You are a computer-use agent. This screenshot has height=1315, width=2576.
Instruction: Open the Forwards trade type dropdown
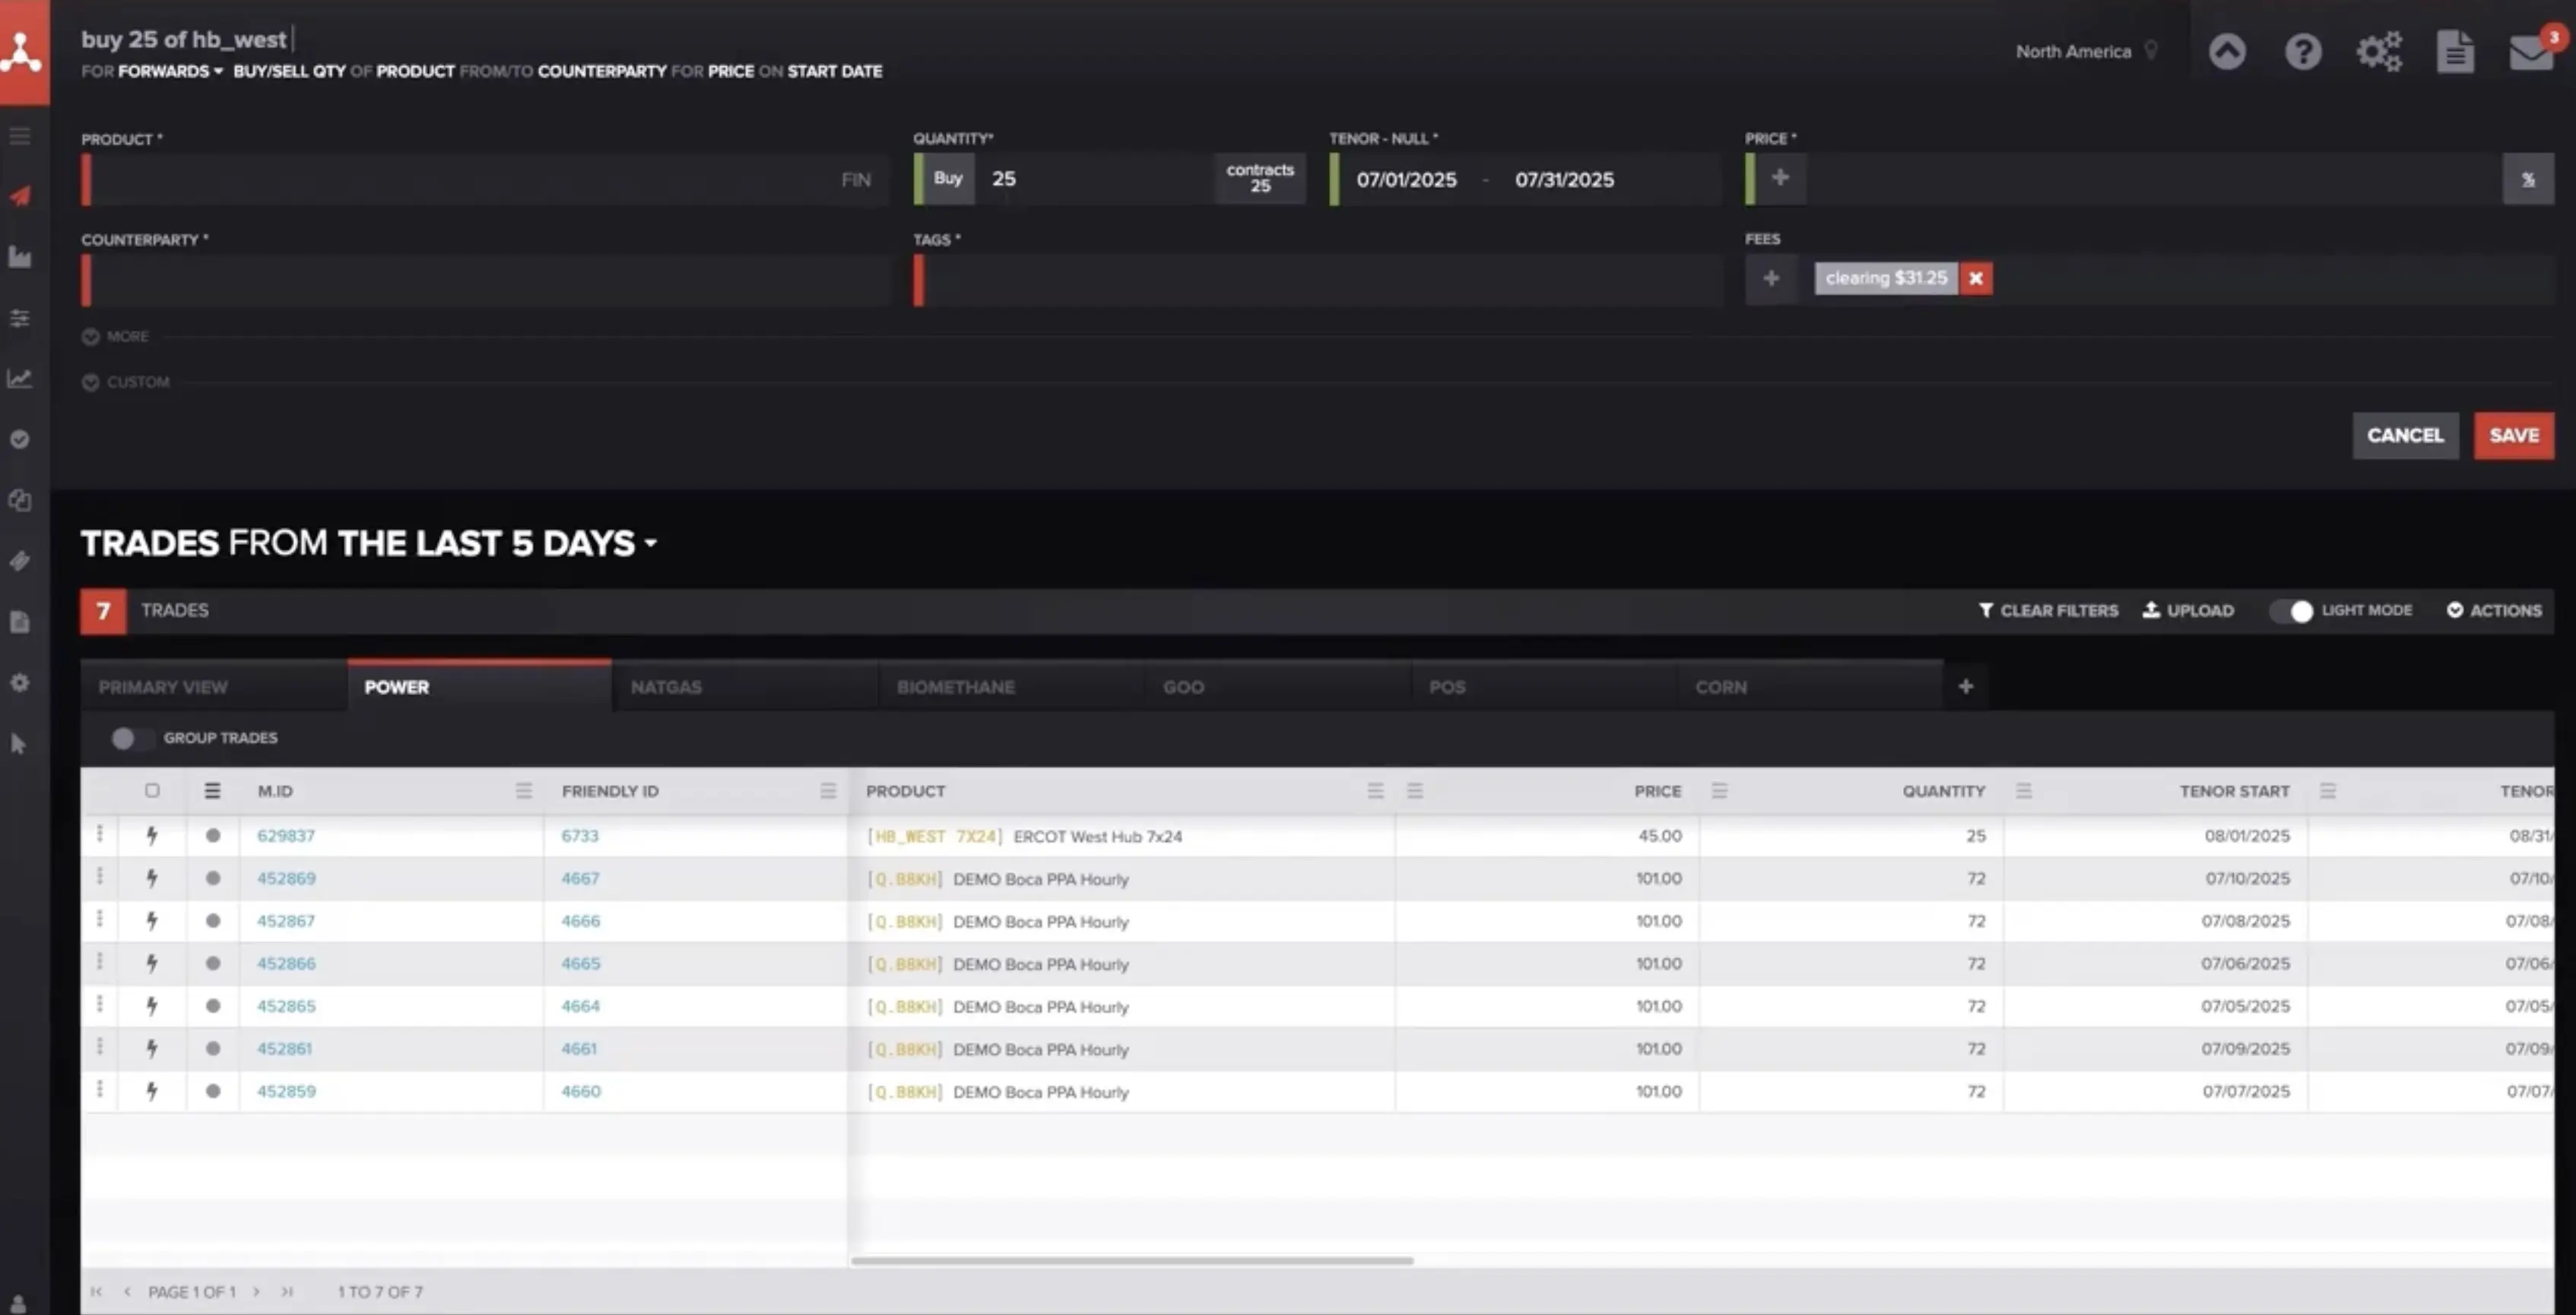click(x=170, y=72)
